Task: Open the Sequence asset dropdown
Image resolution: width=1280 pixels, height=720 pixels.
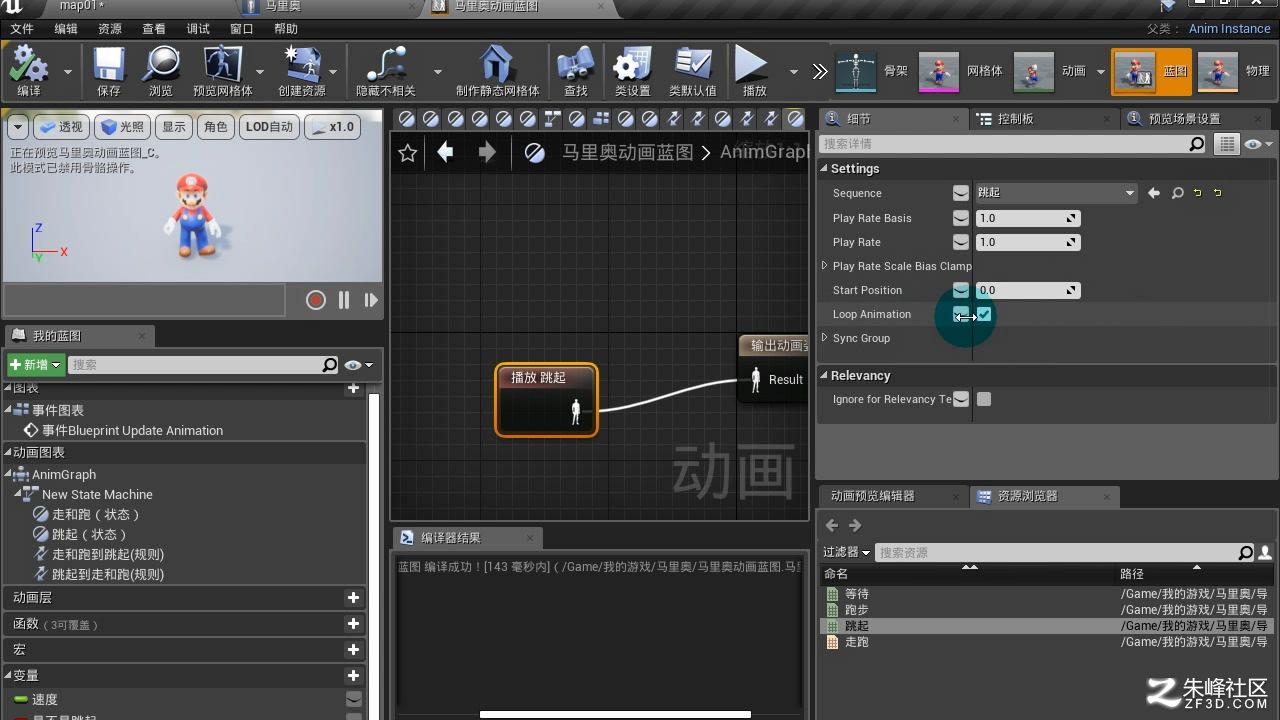Action: (1056, 193)
